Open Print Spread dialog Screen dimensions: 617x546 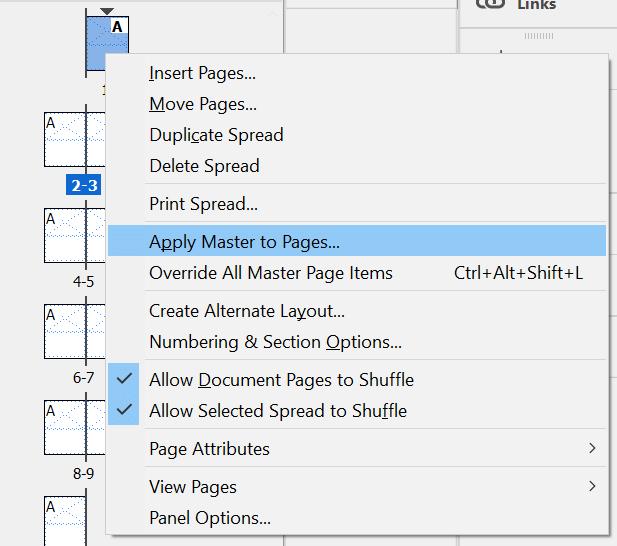coord(203,204)
